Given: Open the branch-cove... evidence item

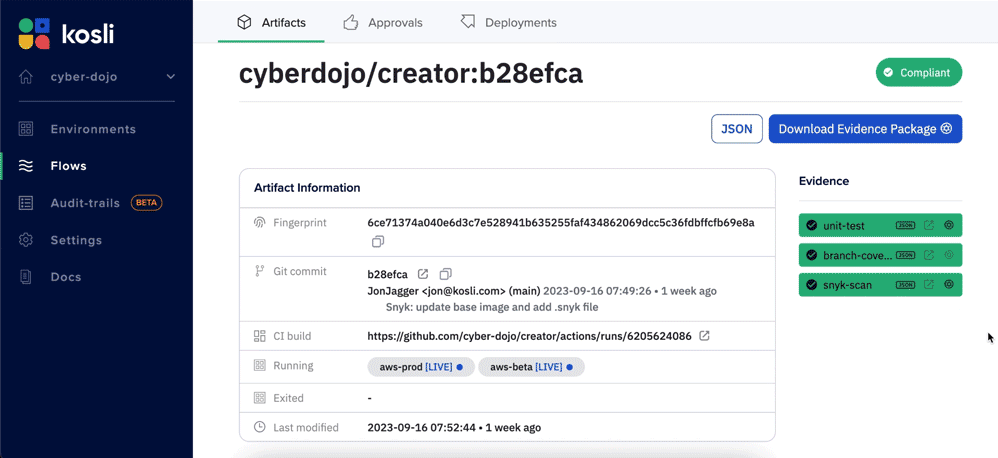Looking at the screenshot, I should [x=857, y=255].
